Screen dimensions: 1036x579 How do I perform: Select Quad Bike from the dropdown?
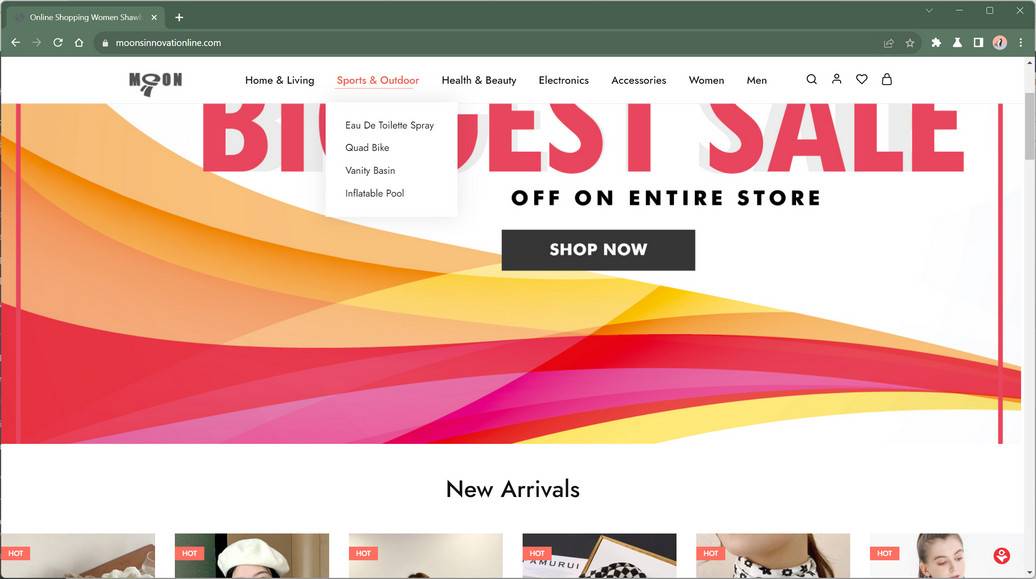[x=367, y=147]
